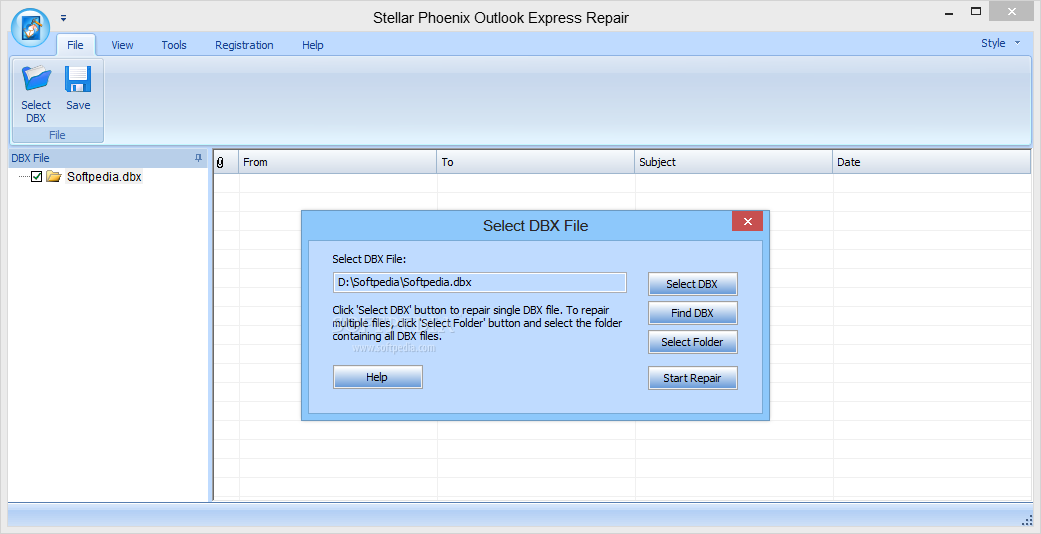The image size is (1041, 534).
Task: Click the Softpedia.dbx folder icon
Action: (54, 177)
